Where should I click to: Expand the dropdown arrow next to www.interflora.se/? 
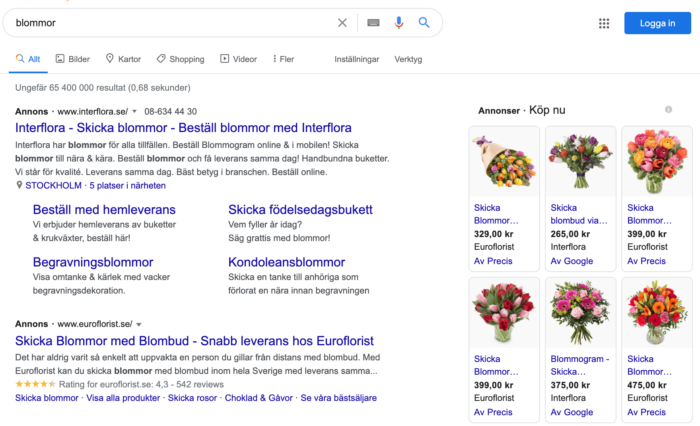[134, 111]
